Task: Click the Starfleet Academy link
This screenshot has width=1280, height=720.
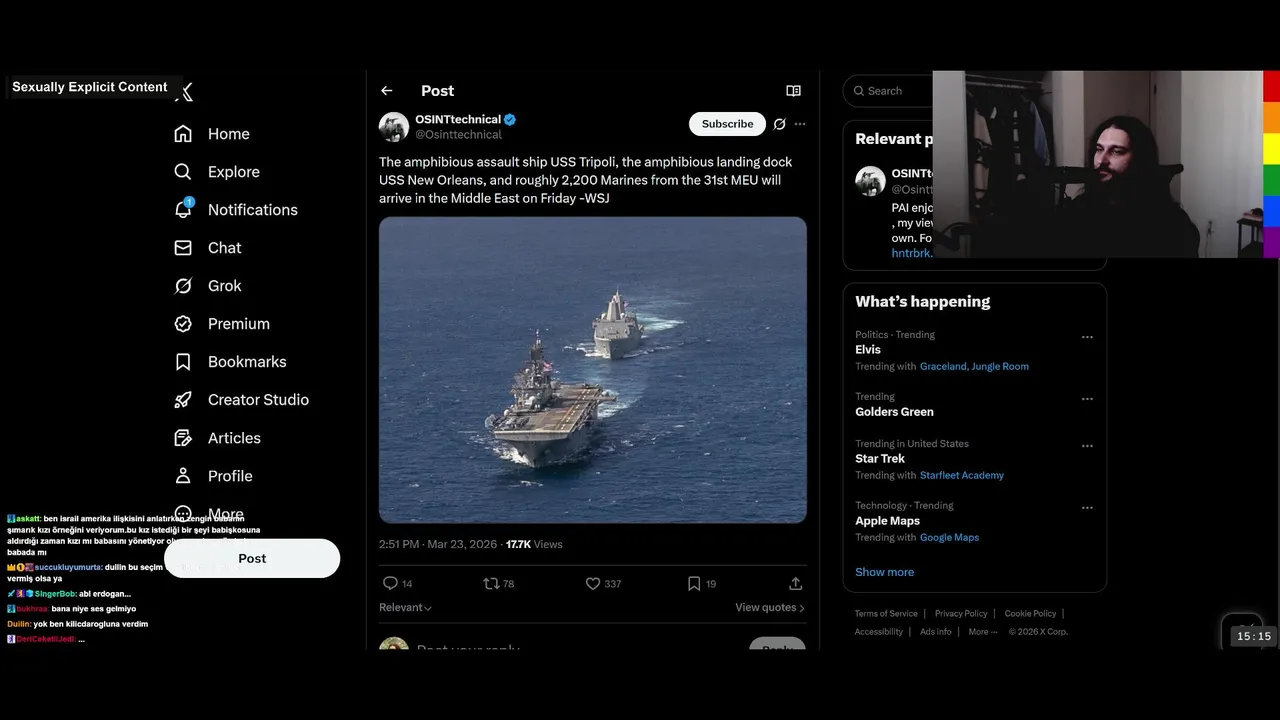Action: tap(962, 475)
